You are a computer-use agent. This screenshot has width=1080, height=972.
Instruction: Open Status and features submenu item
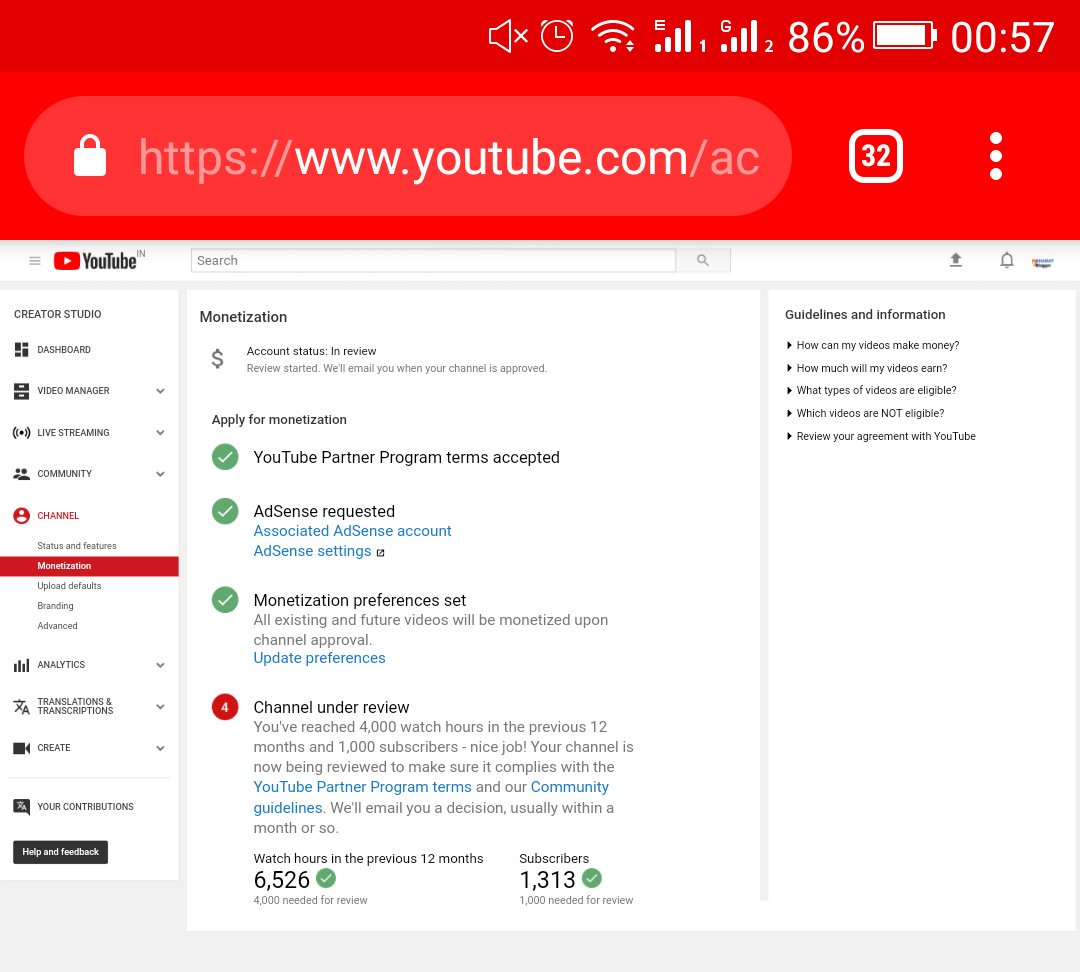pos(76,546)
